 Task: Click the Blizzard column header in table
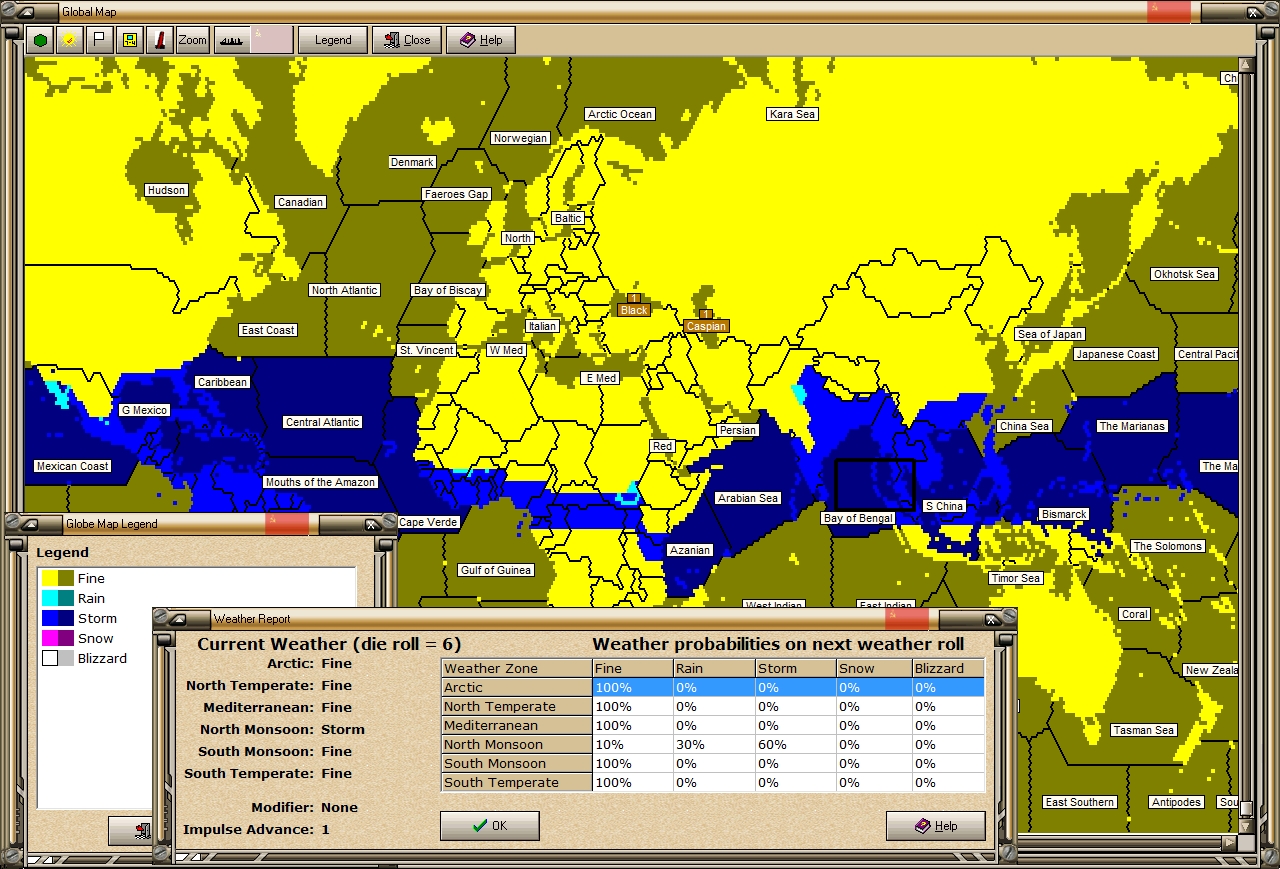(948, 668)
